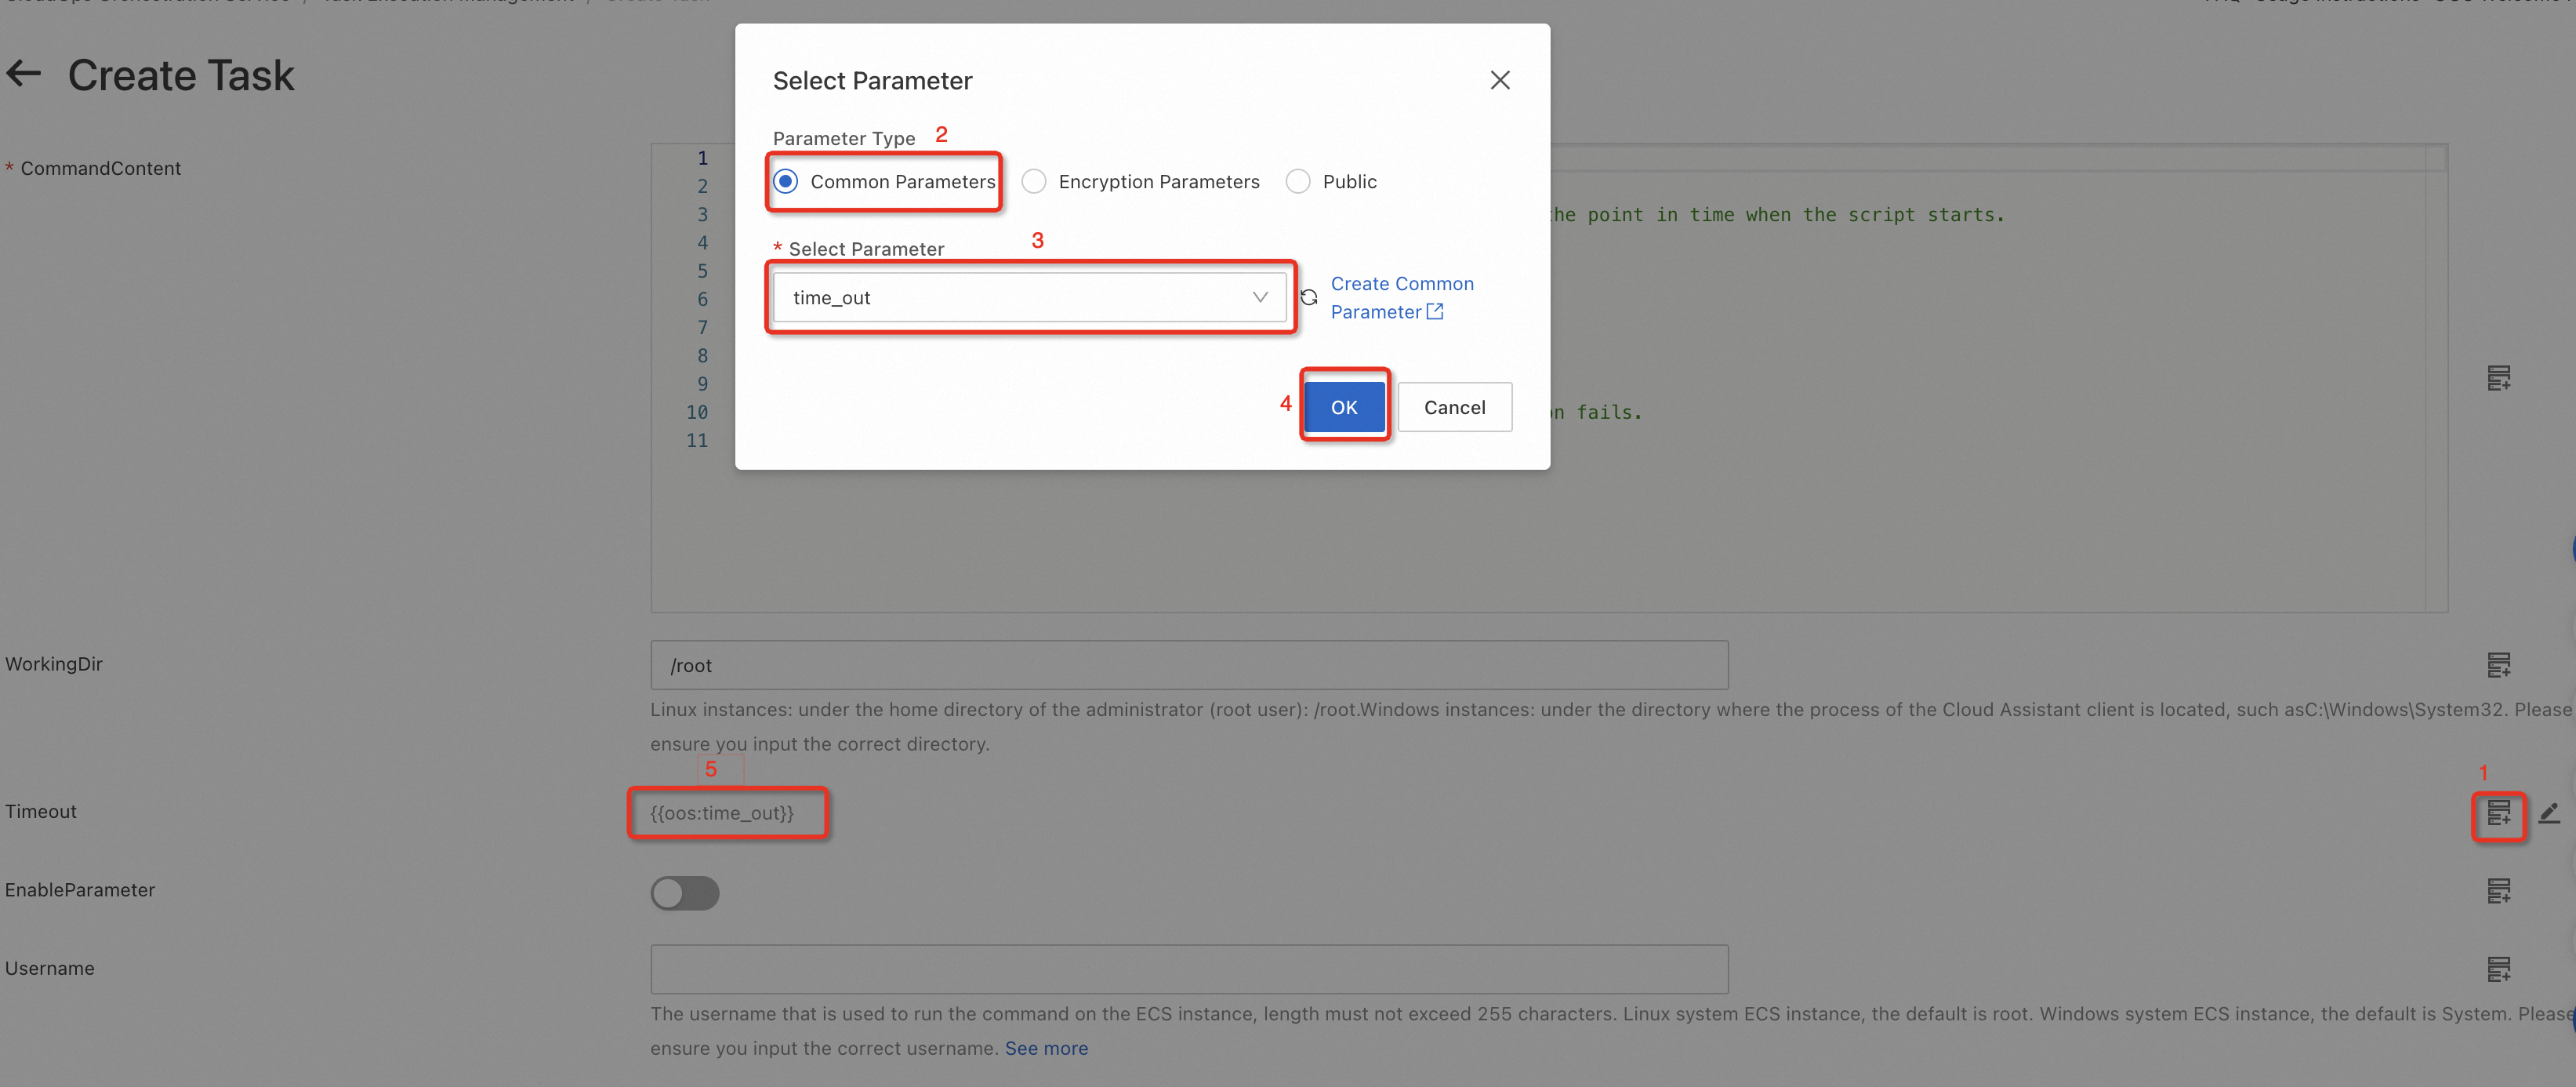Screen dimensions: 2576x1087
Task: Click the pencil edit icon for Timeout
Action: (x=2549, y=814)
